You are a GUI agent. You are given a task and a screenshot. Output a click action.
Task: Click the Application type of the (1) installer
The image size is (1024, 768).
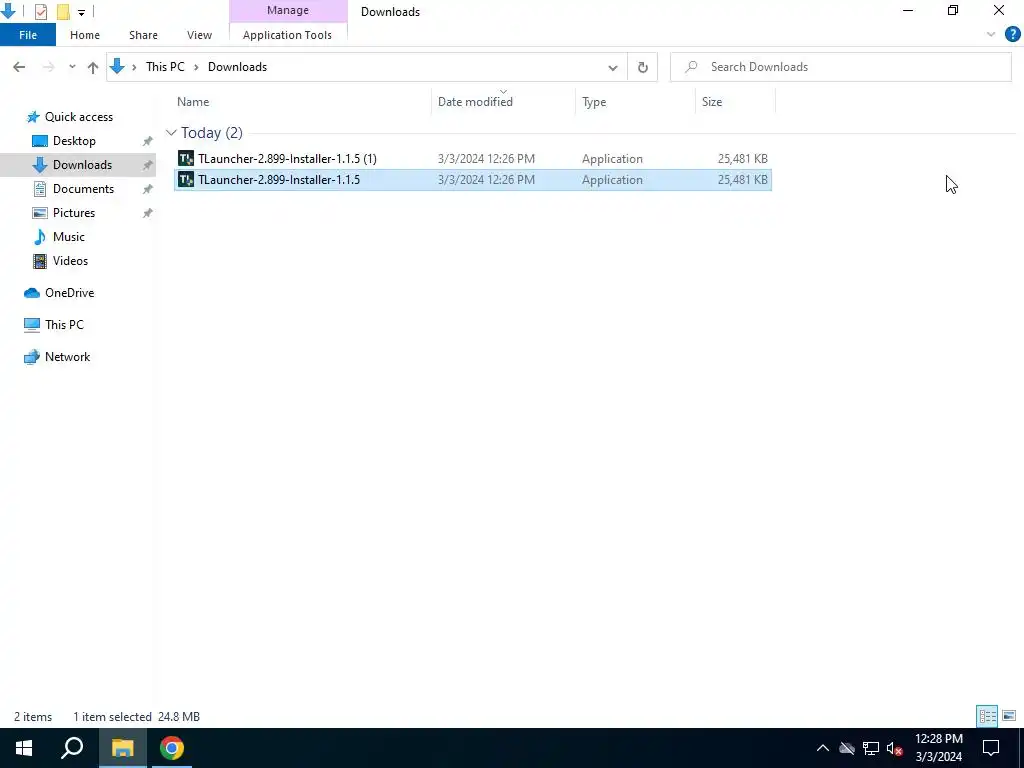click(x=612, y=159)
